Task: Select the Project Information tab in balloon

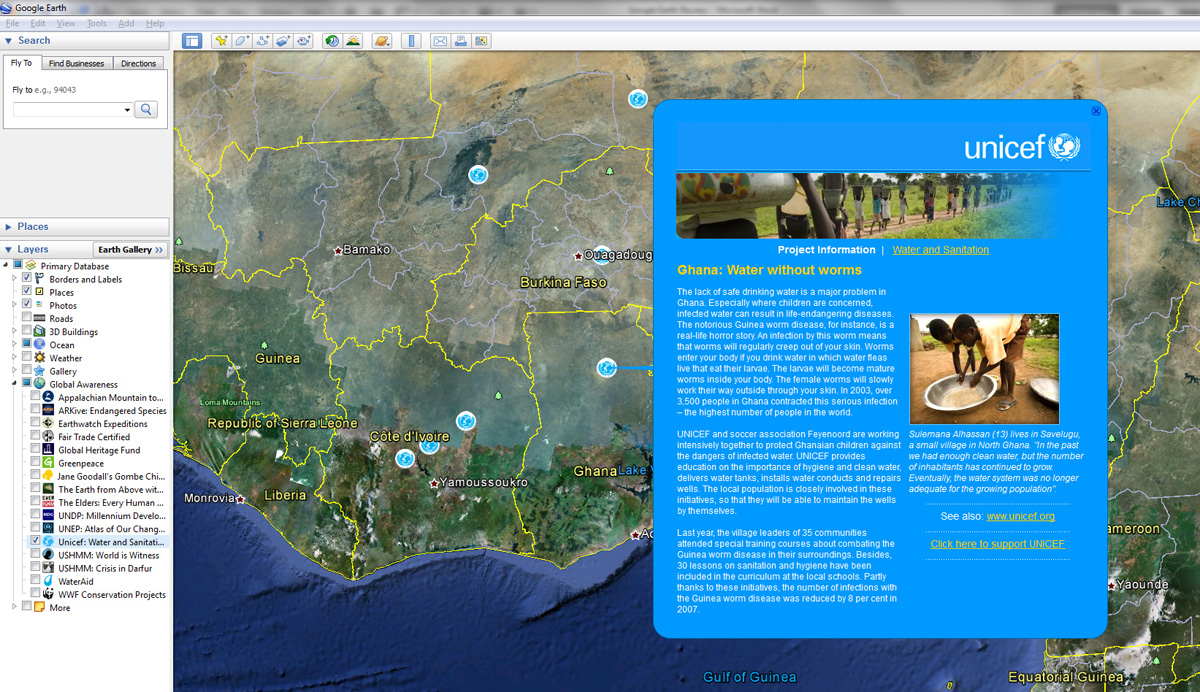Action: coord(826,250)
